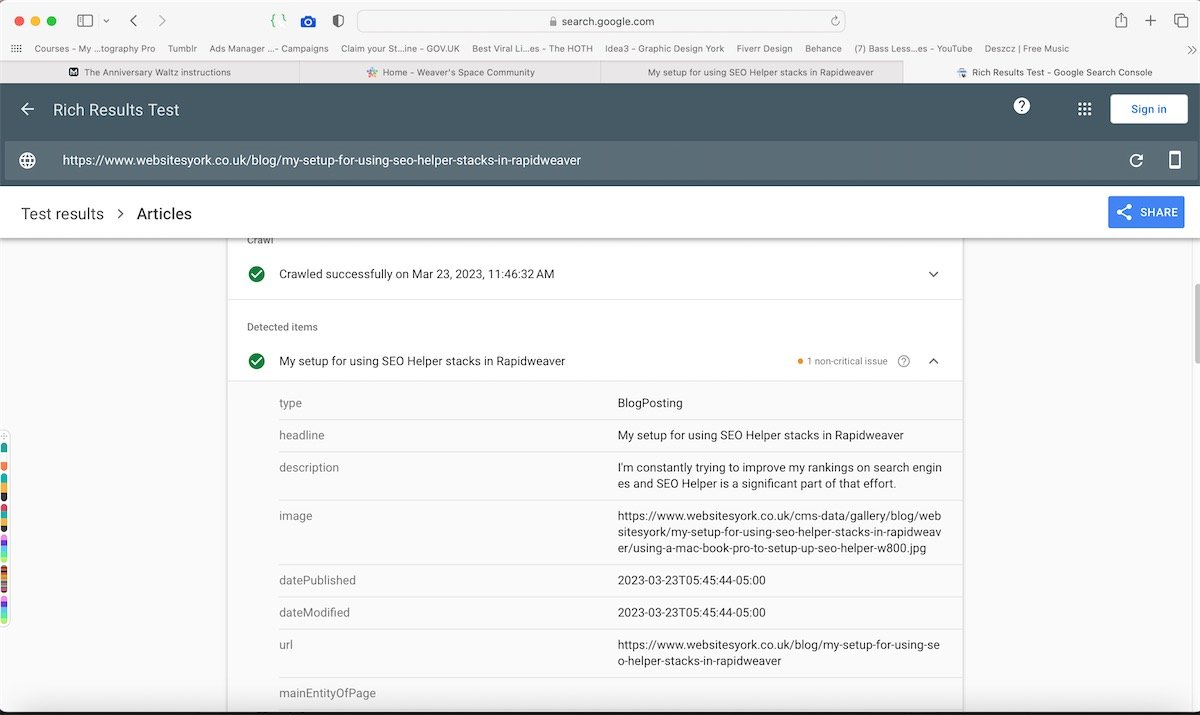The height and width of the screenshot is (715, 1200).
Task: Click the 1 non-critical issue label
Action: (847, 361)
